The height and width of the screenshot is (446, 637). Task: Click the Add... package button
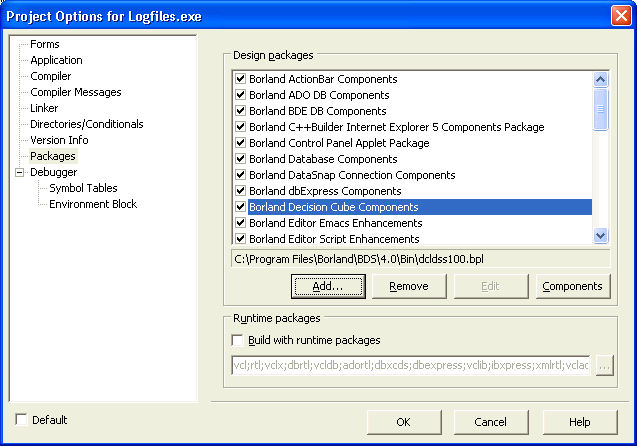pos(328,286)
